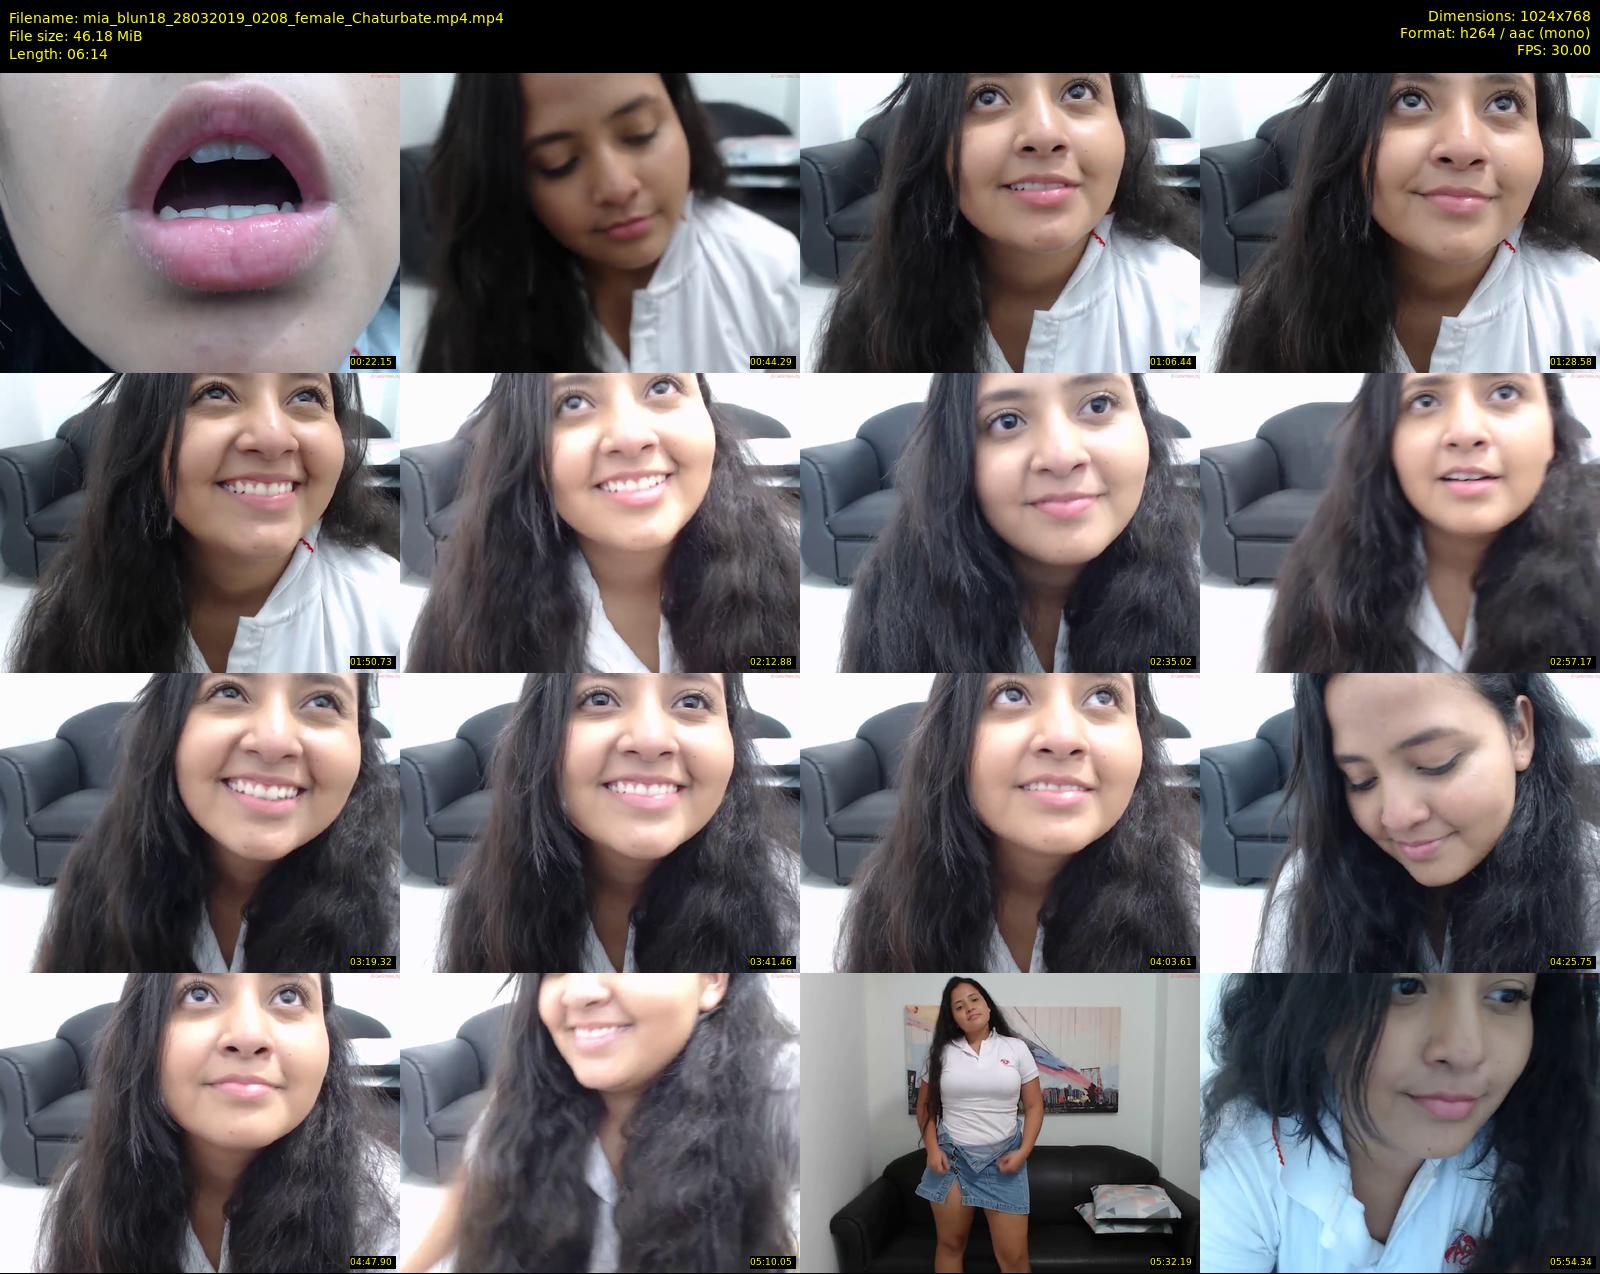Click the frame labeled 03:41.46
The width and height of the screenshot is (1600, 1274).
600,822
